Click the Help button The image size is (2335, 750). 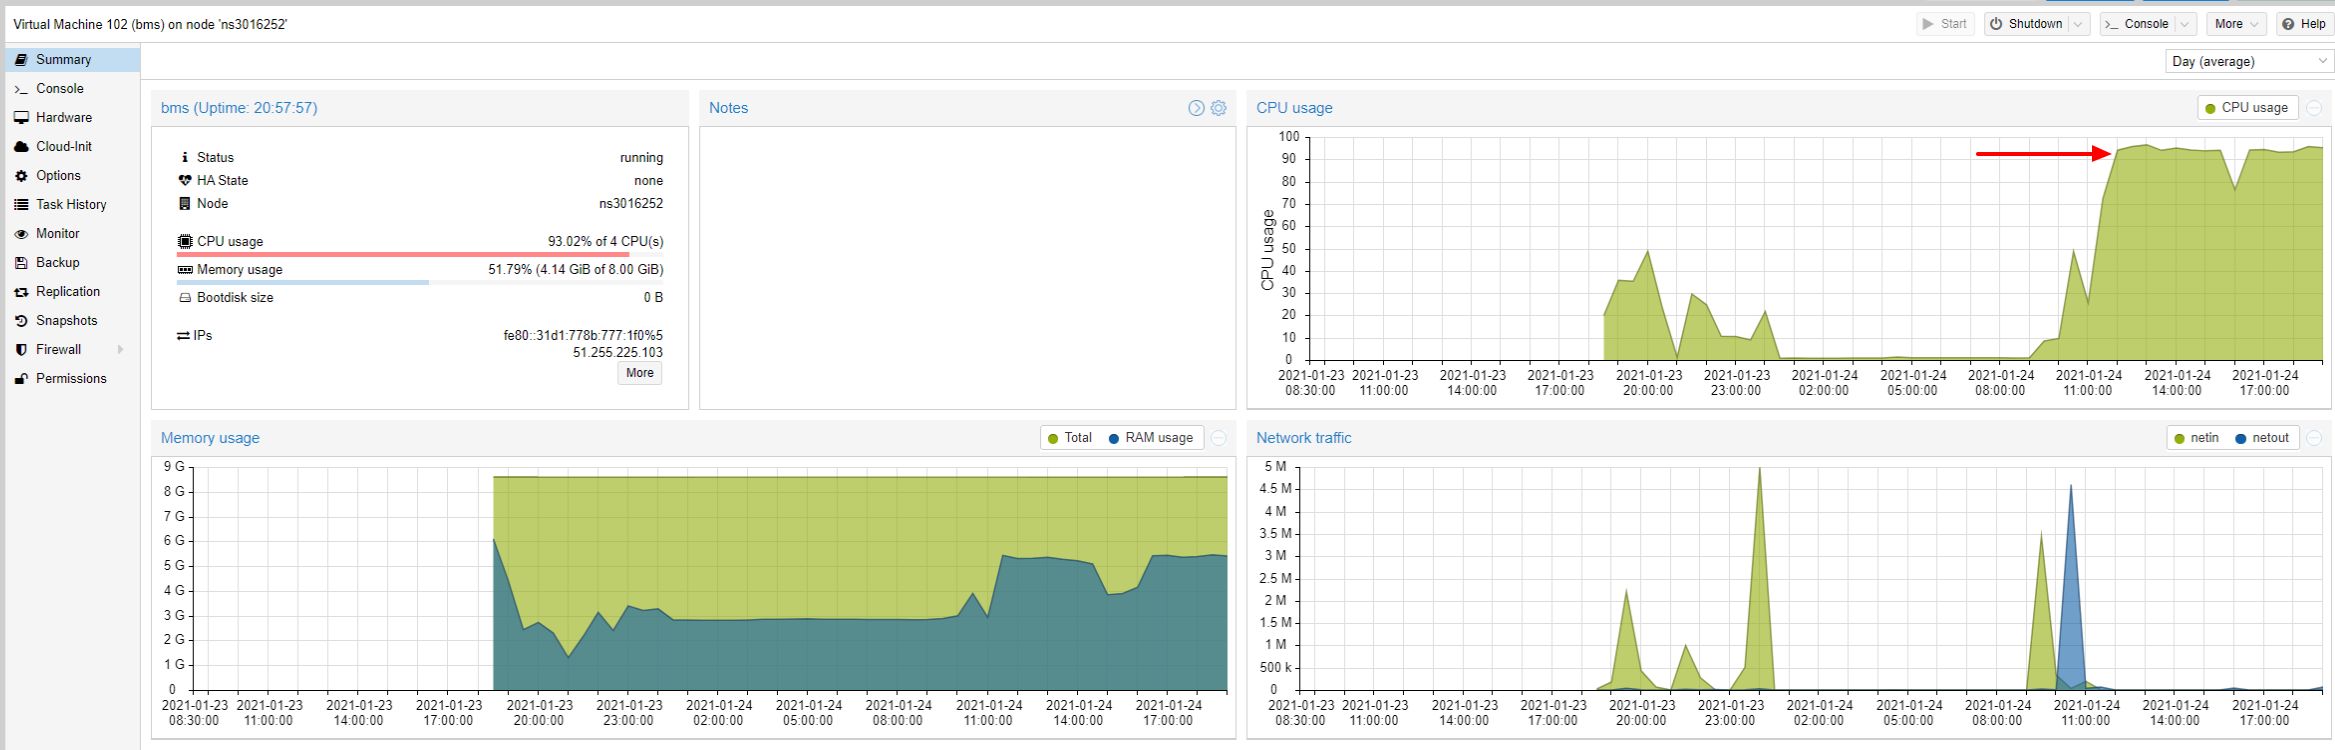pos(2303,24)
